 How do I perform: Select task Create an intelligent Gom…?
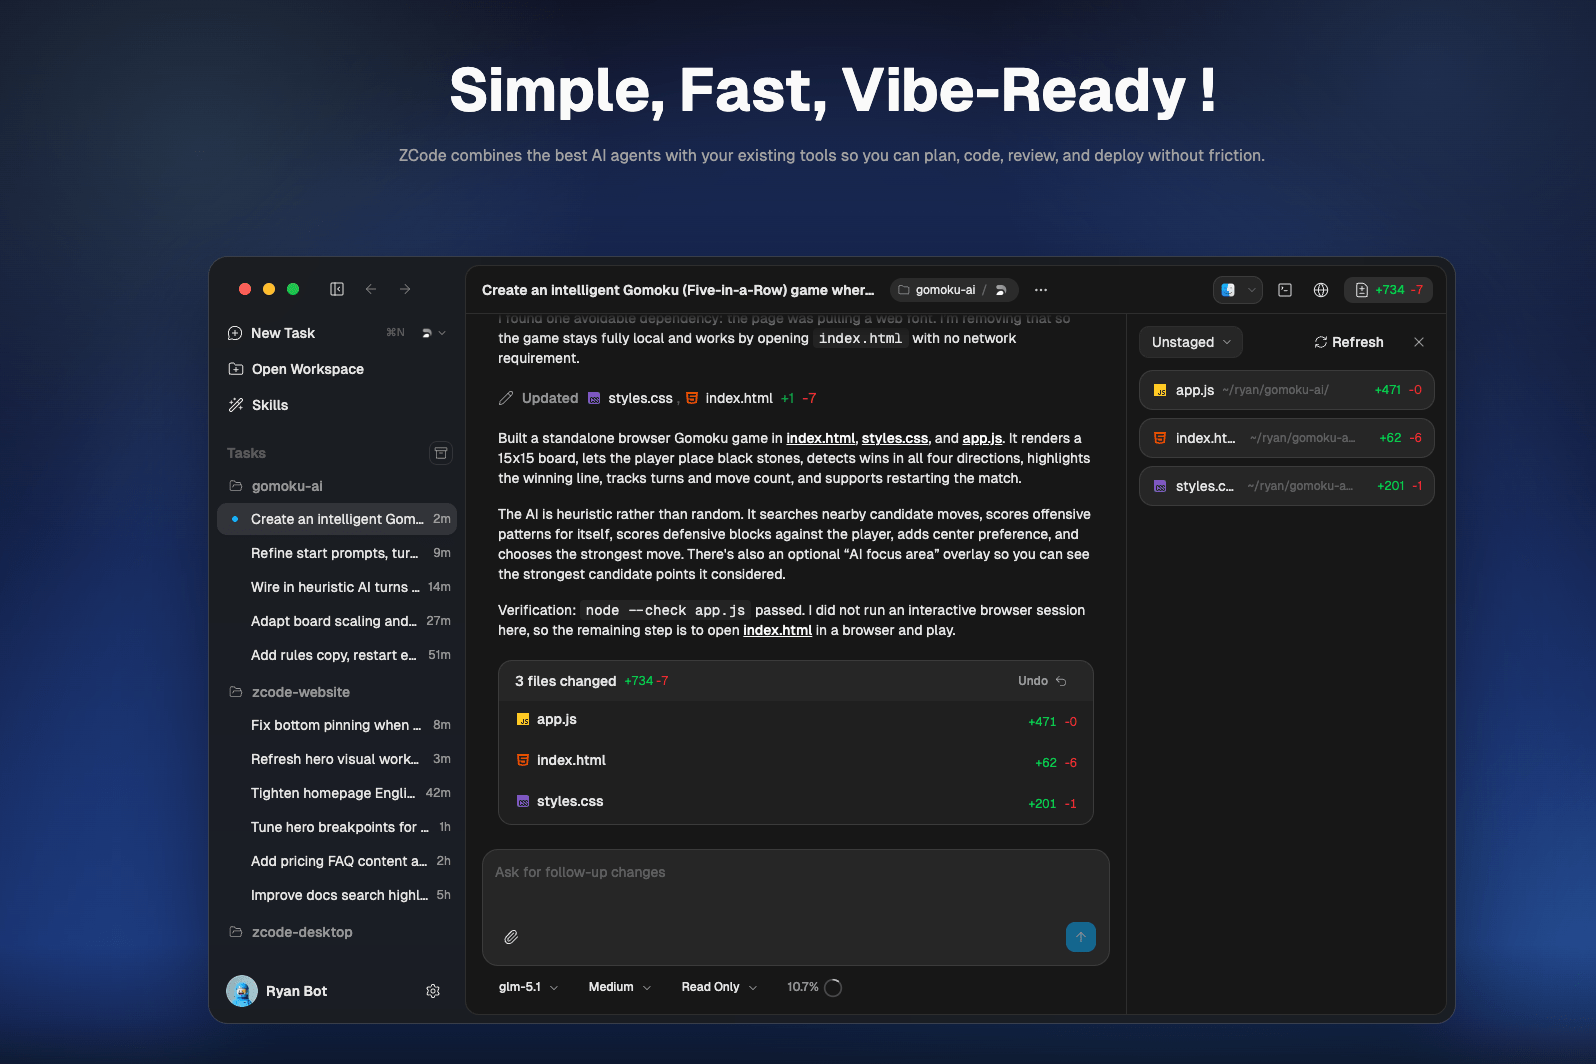(x=337, y=519)
